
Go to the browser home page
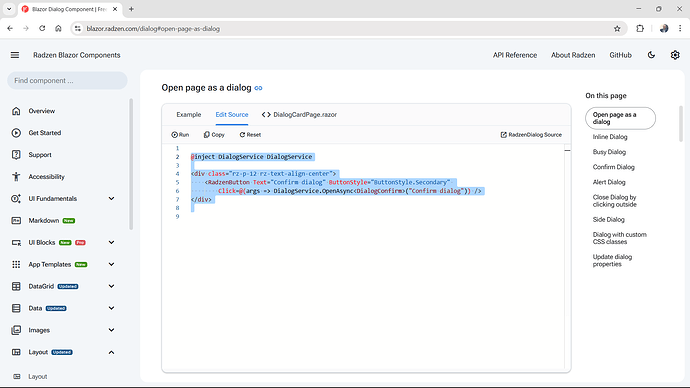click(x=58, y=29)
